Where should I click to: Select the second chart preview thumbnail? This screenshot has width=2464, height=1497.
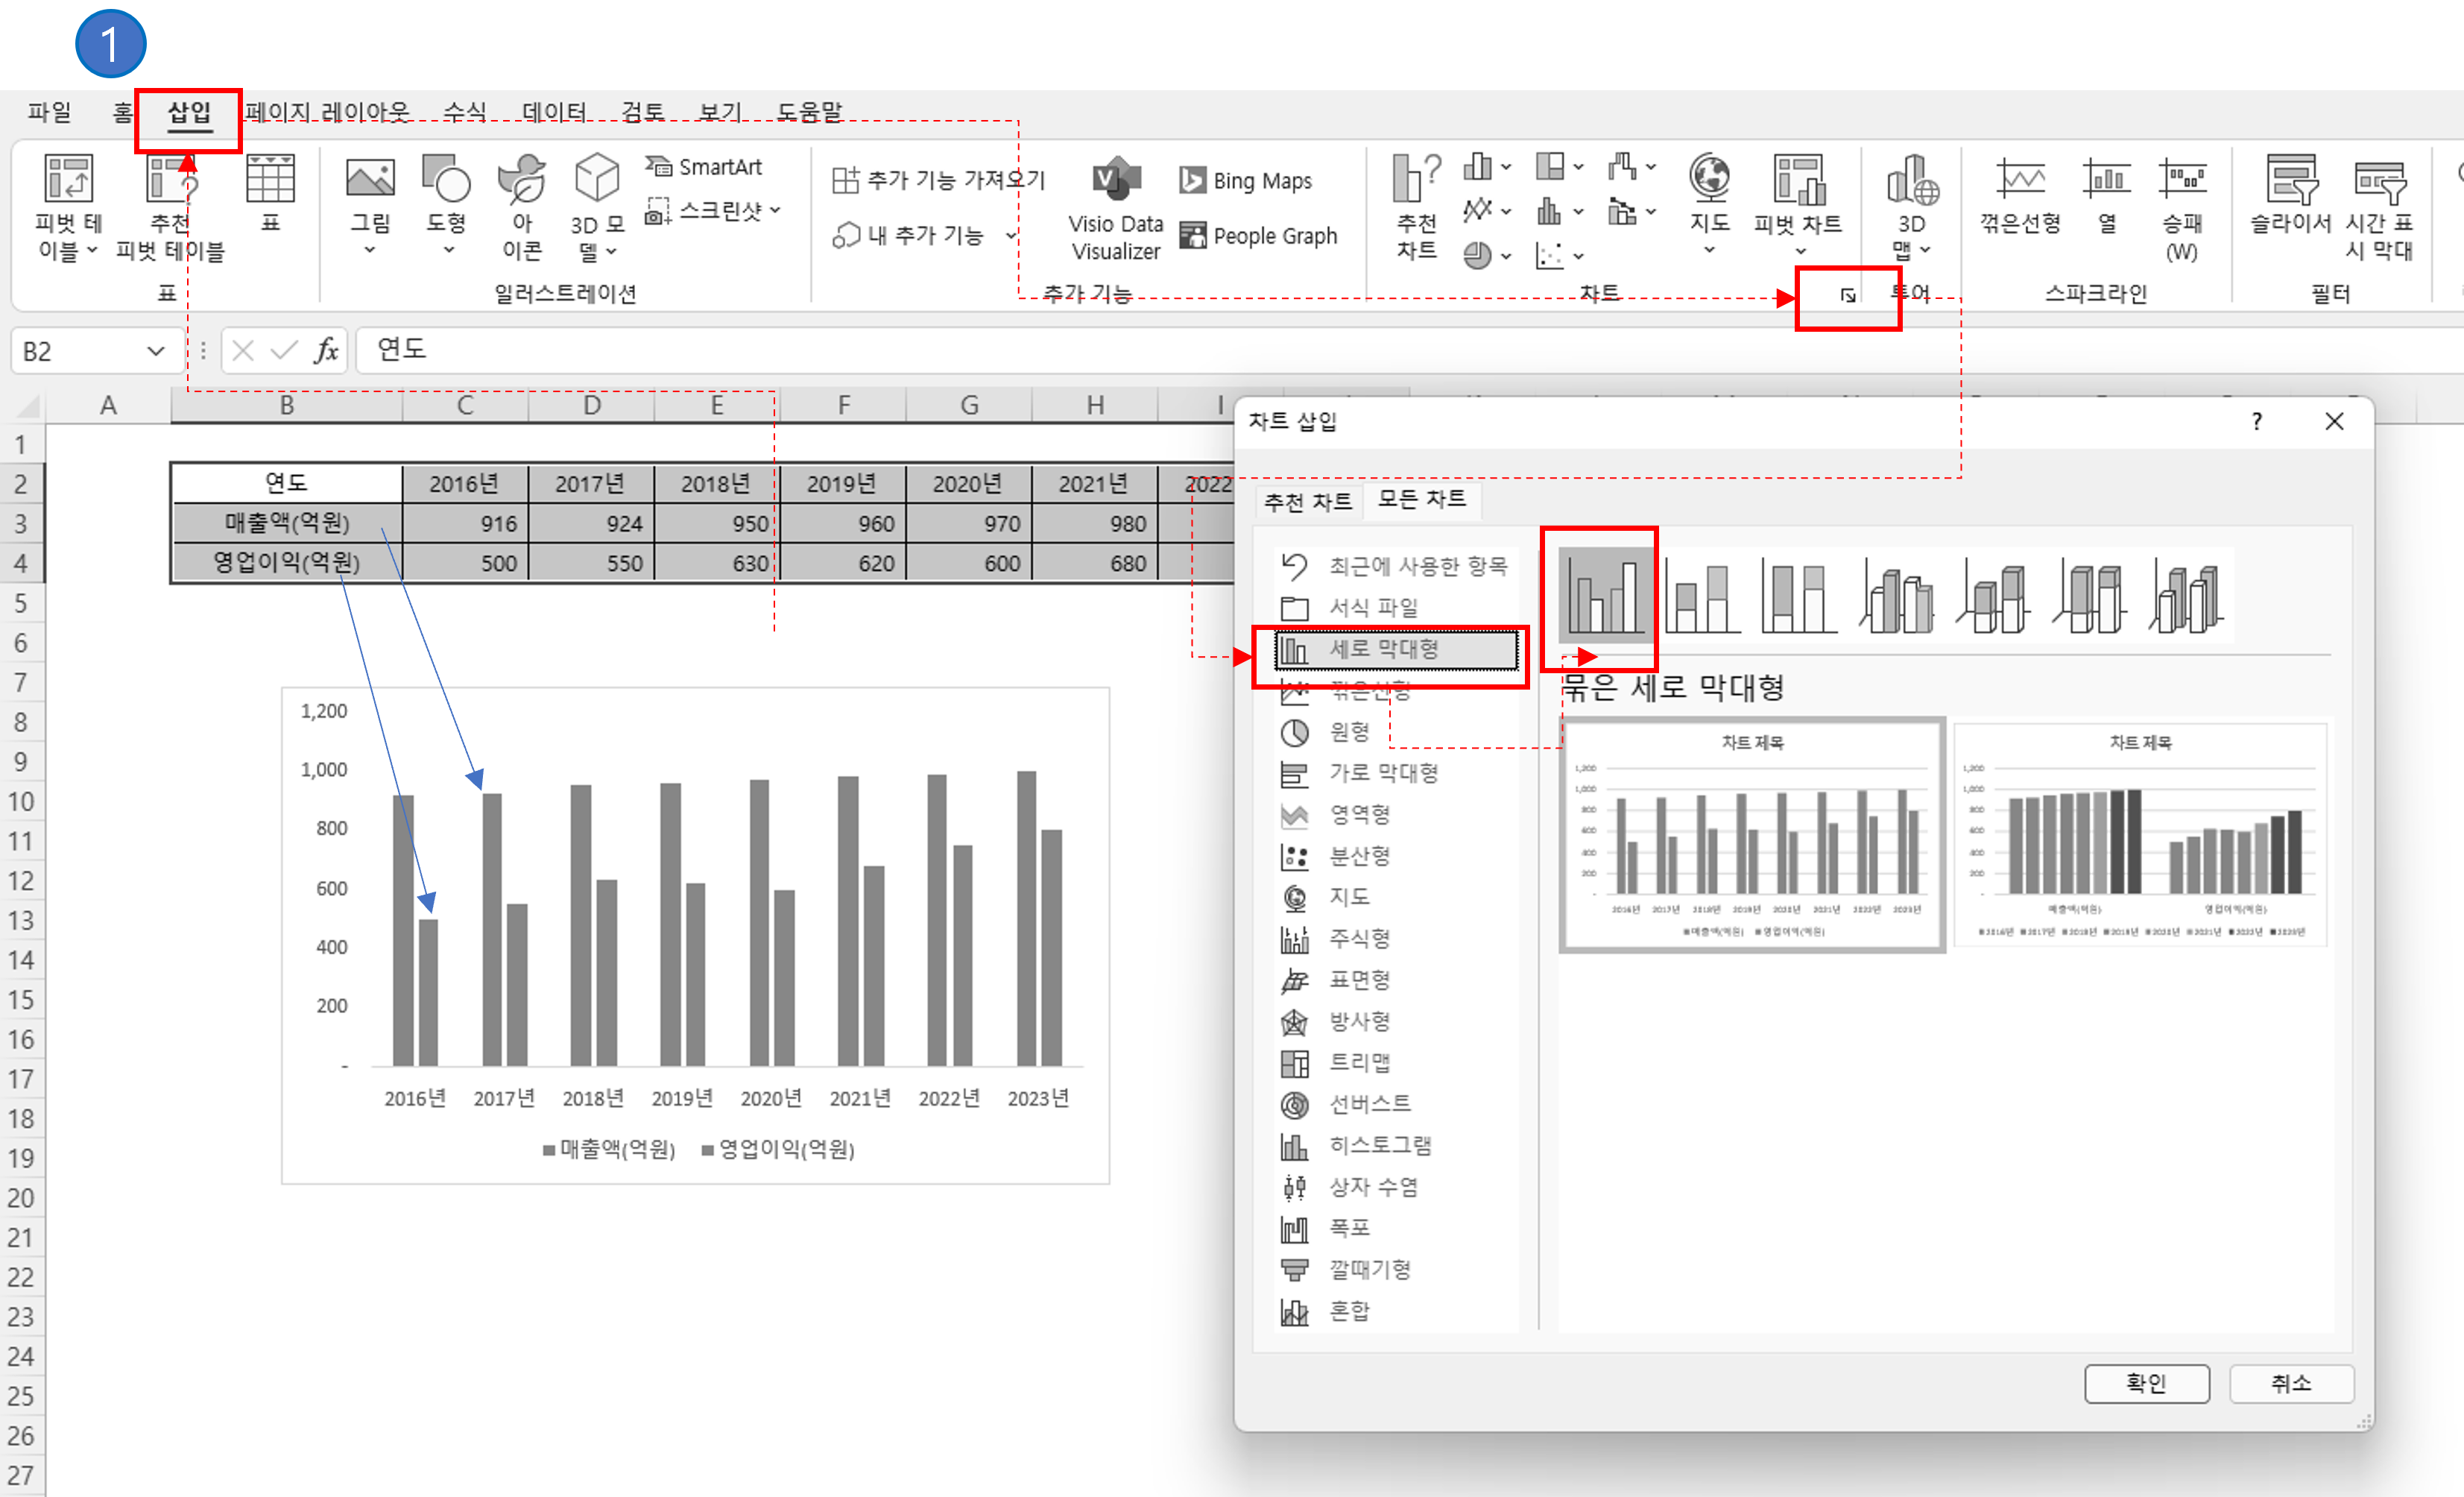click(x=2140, y=835)
